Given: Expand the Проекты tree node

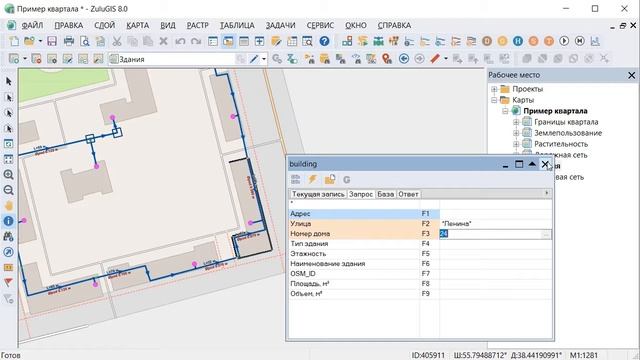Looking at the screenshot, I should (x=494, y=89).
